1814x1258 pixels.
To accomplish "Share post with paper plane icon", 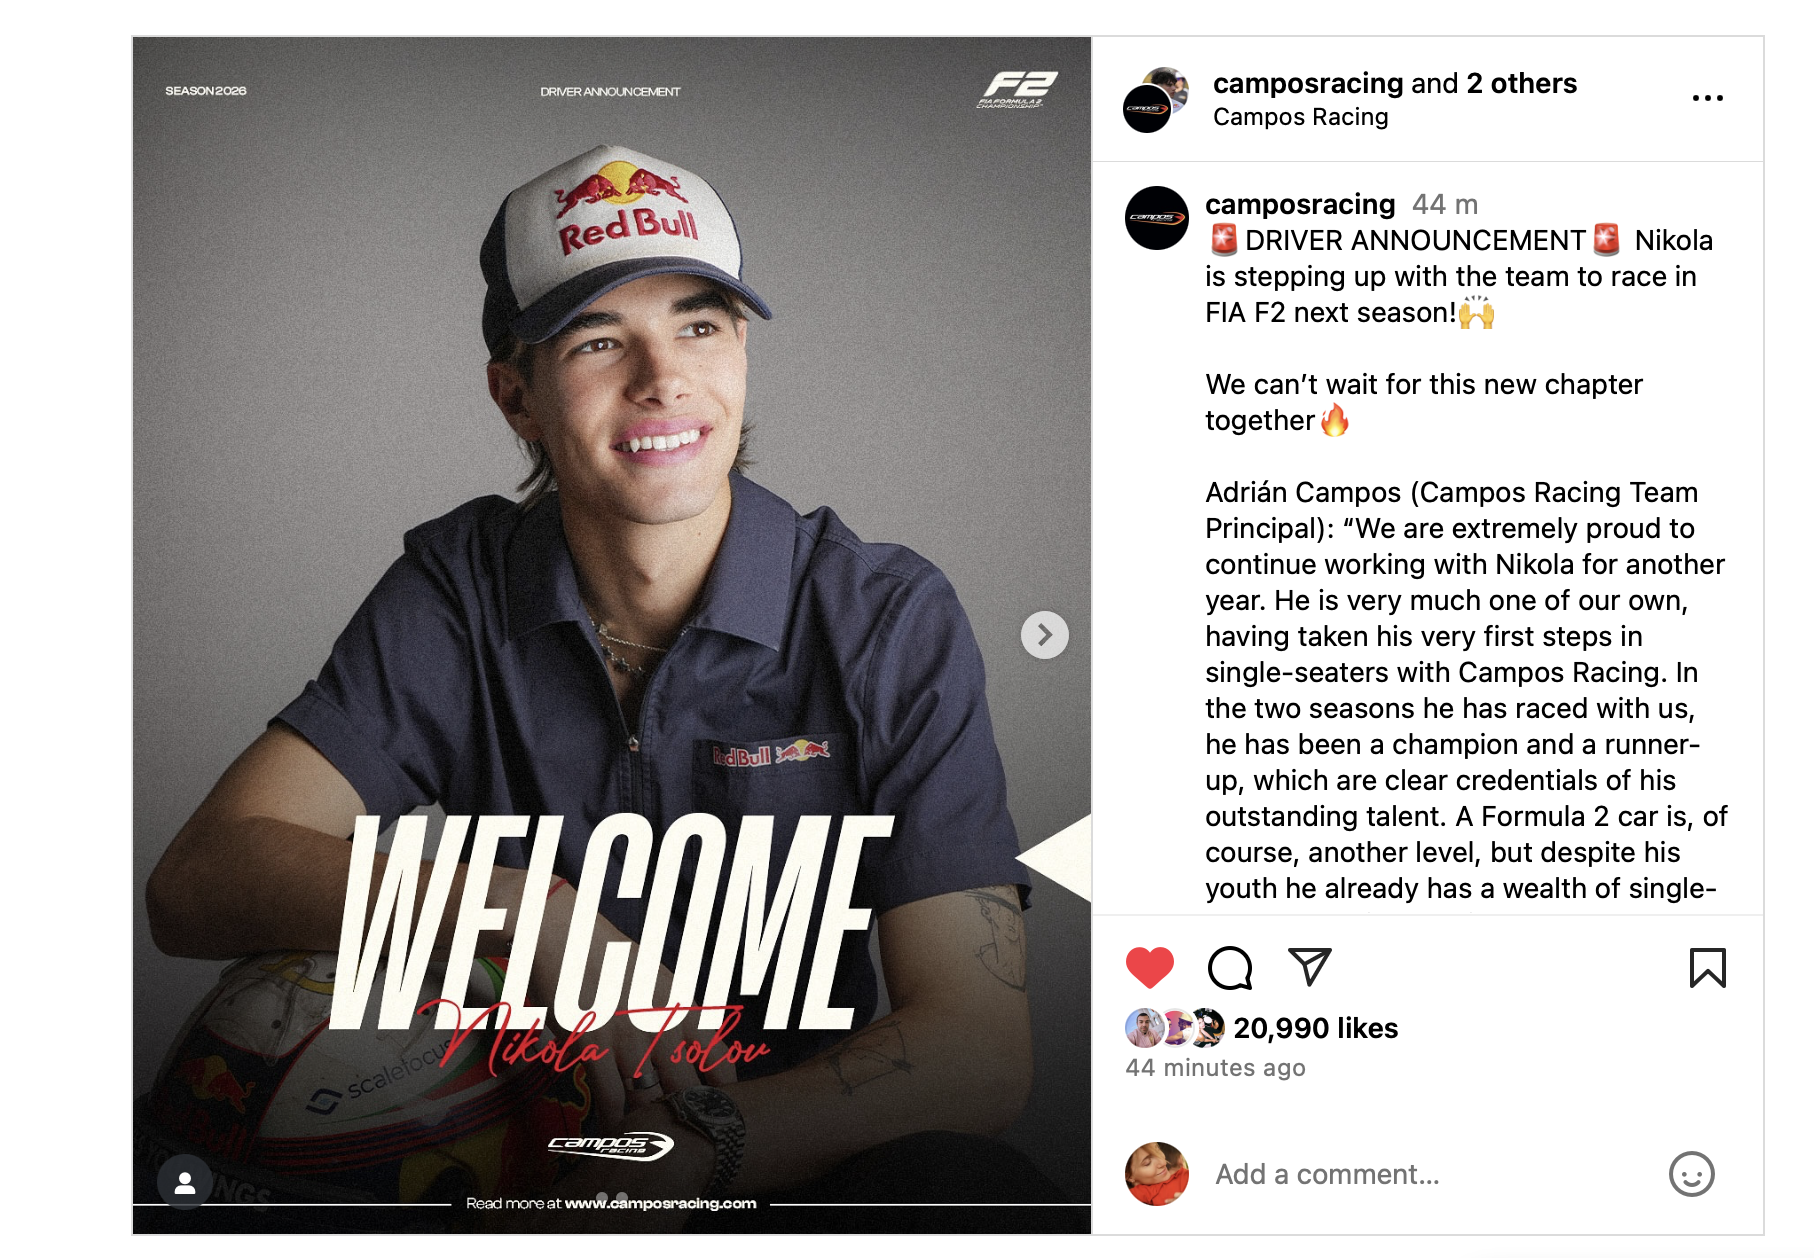I will click(x=1309, y=966).
